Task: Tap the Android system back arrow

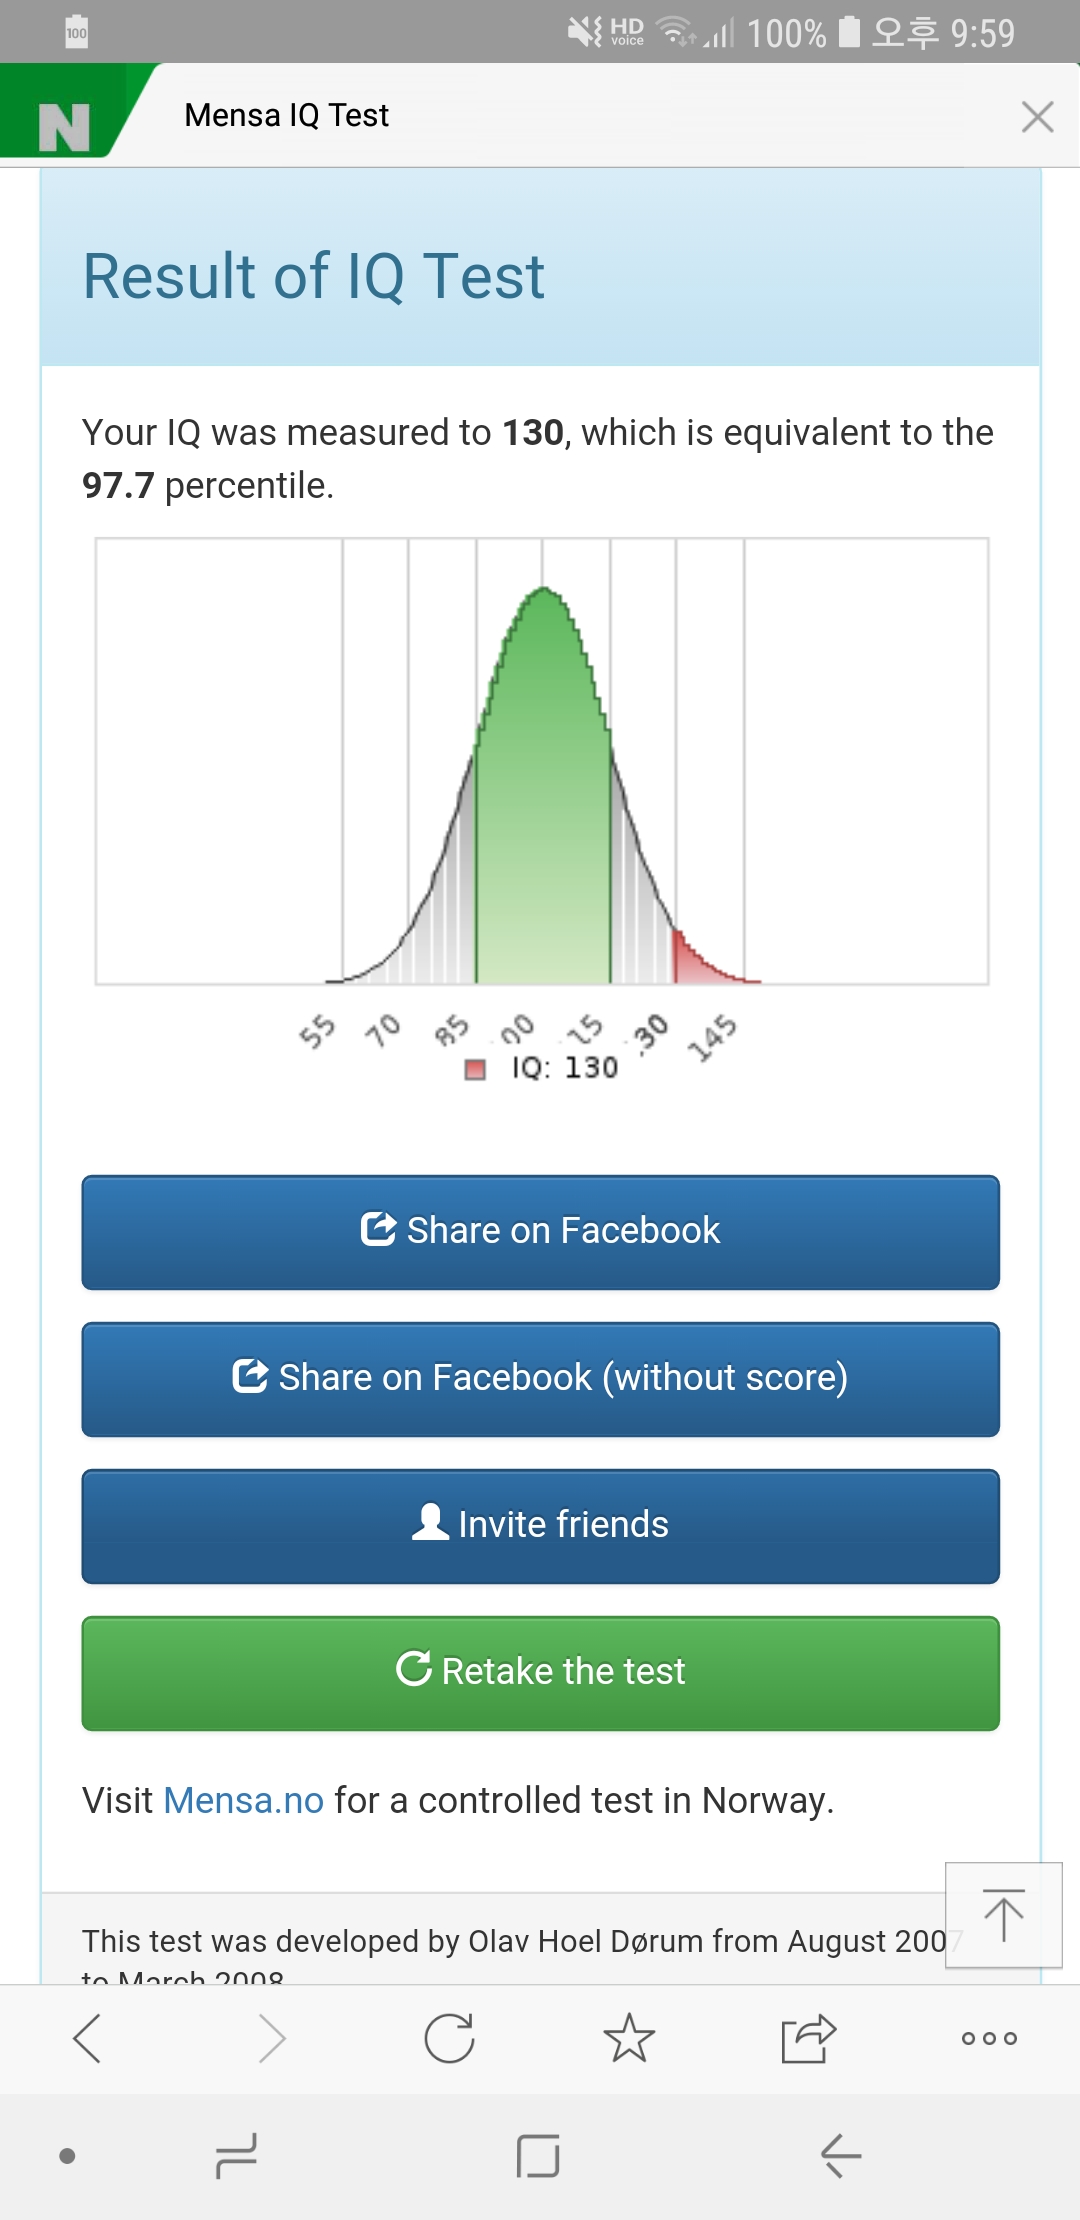Action: tap(841, 2156)
